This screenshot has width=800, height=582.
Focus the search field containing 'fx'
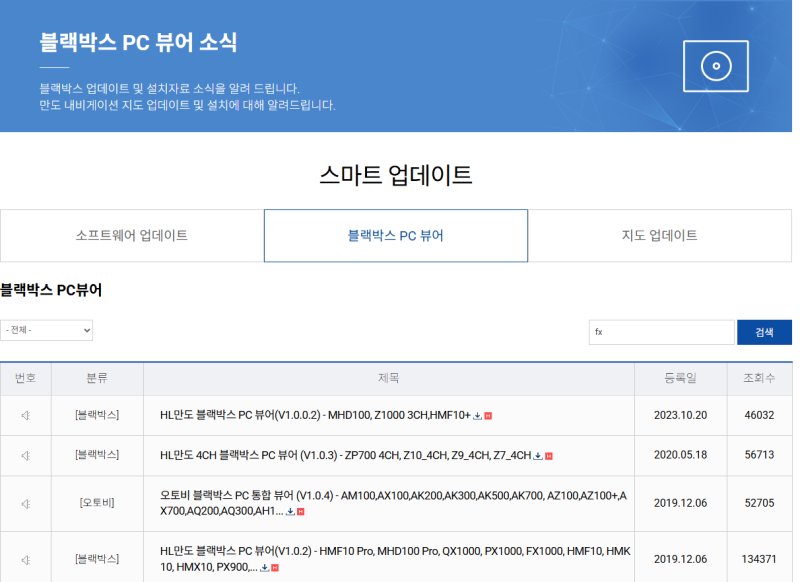pos(662,333)
